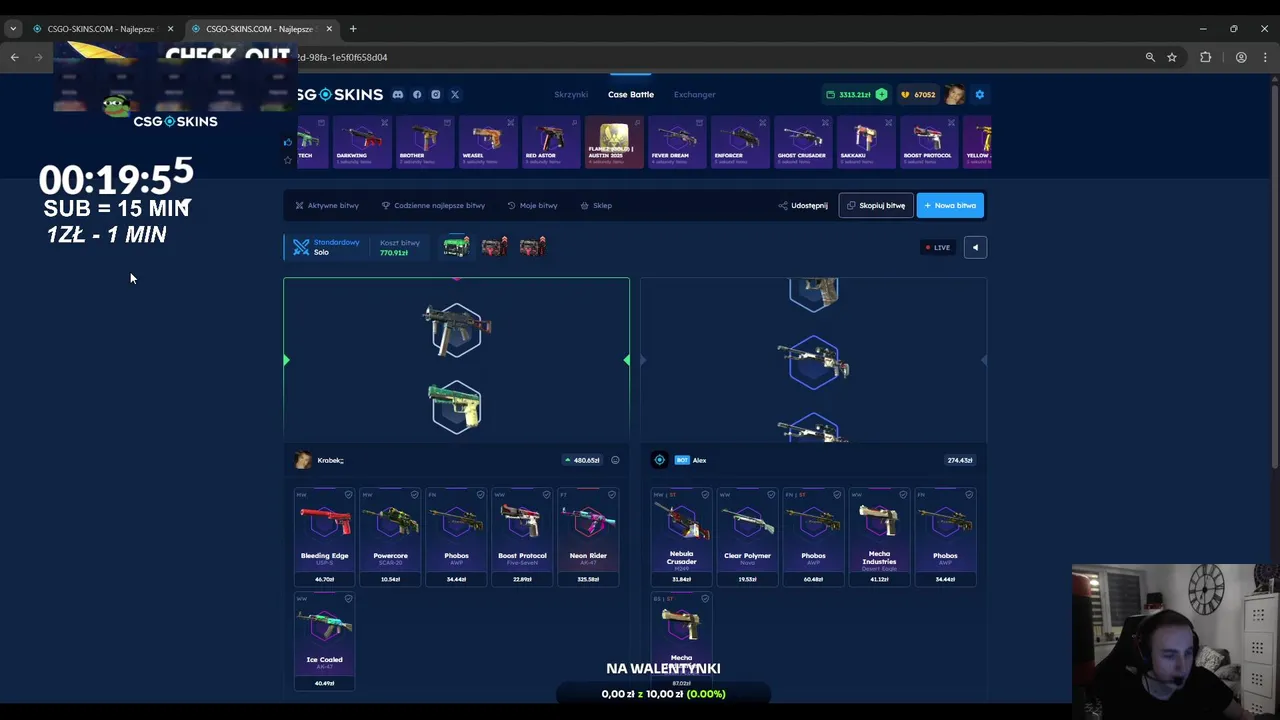Viewport: 1280px width, 720px height.
Task: Click the LIVE status indicator
Action: pyautogui.click(x=938, y=247)
